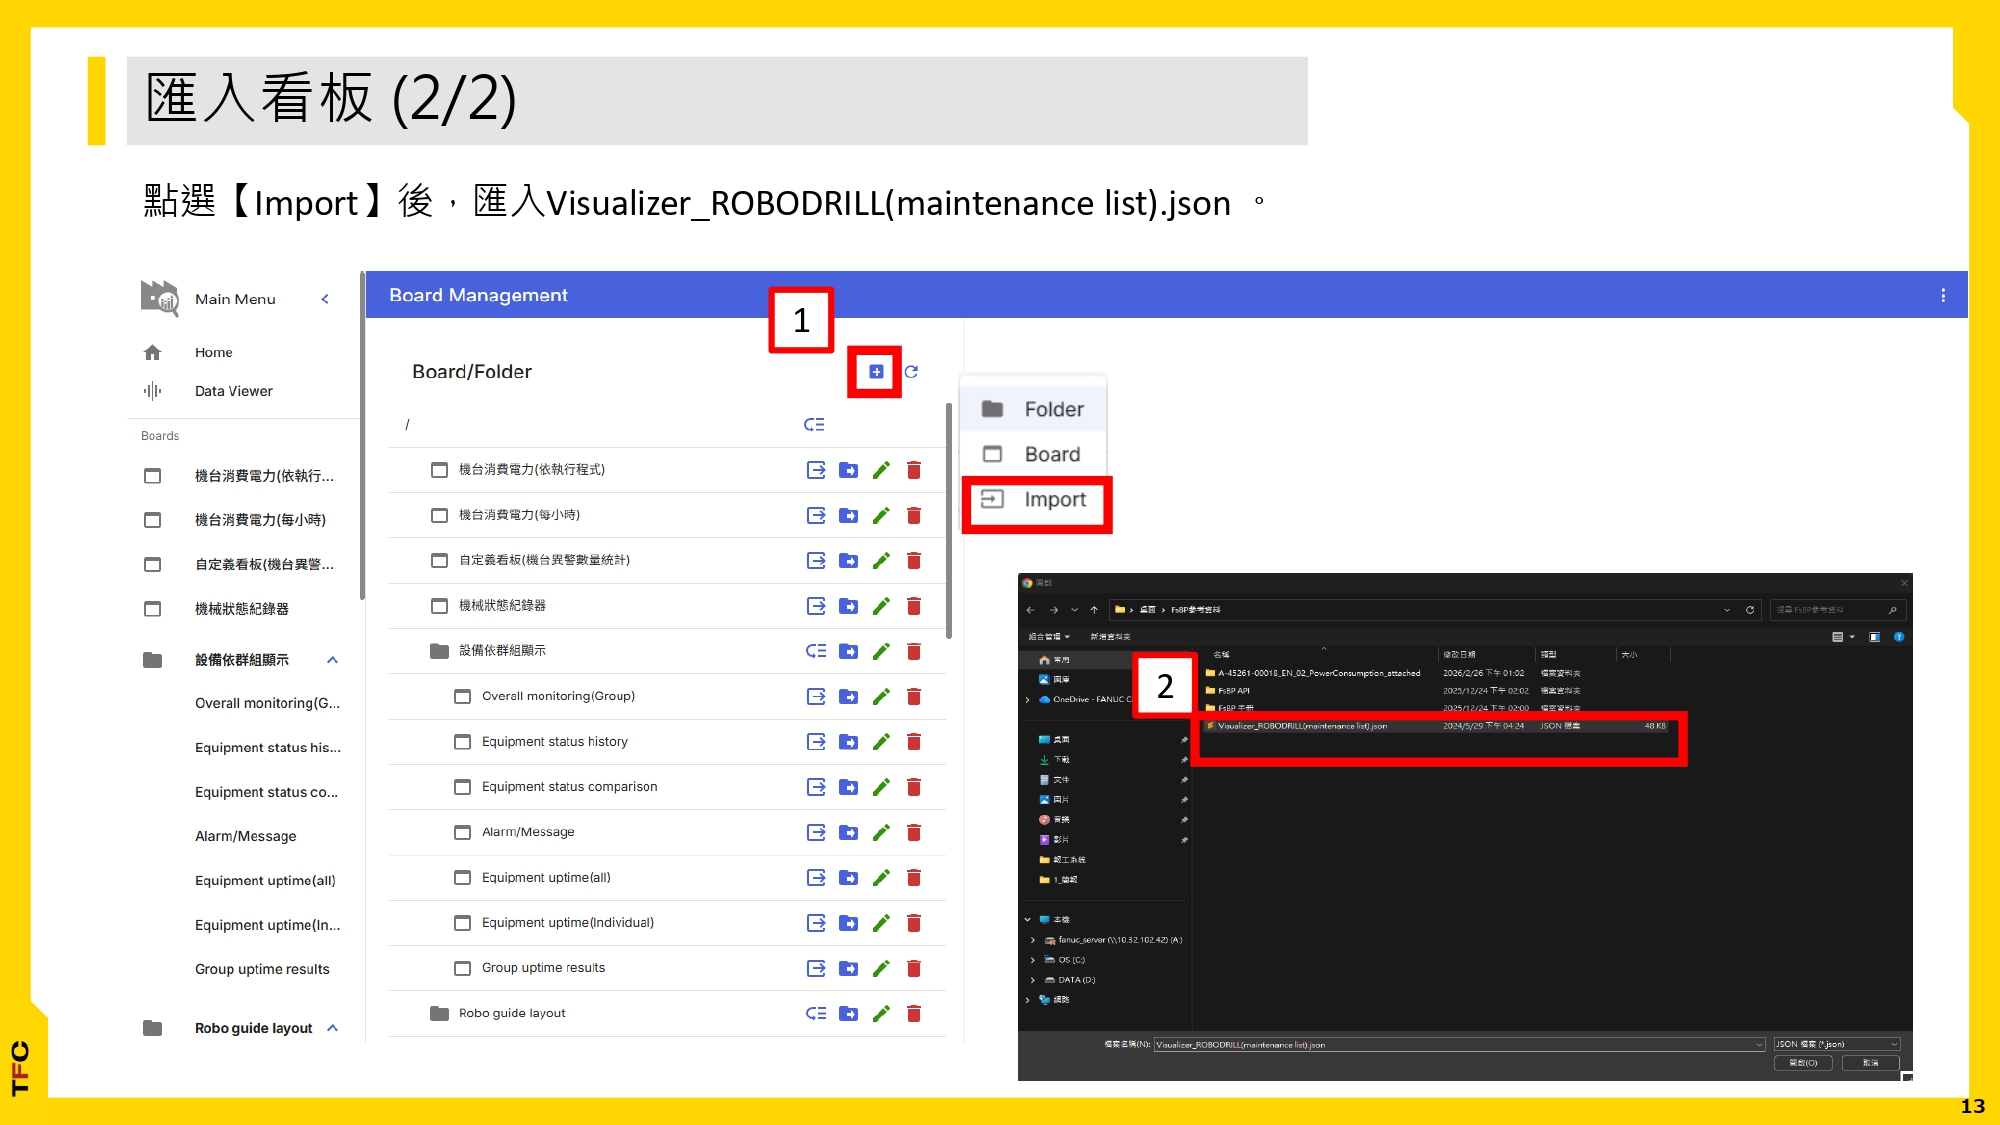The height and width of the screenshot is (1125, 2000).
Task: Click the file dialog search box
Action: [1838, 610]
